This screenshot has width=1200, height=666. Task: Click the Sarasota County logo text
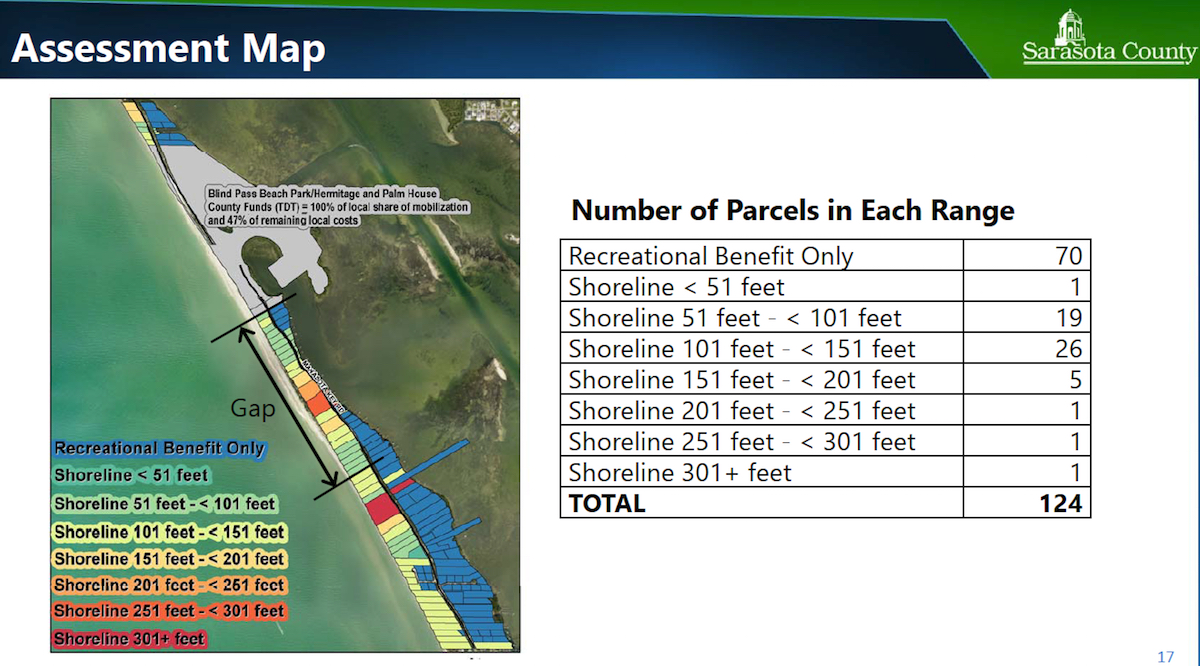(x=1108, y=53)
